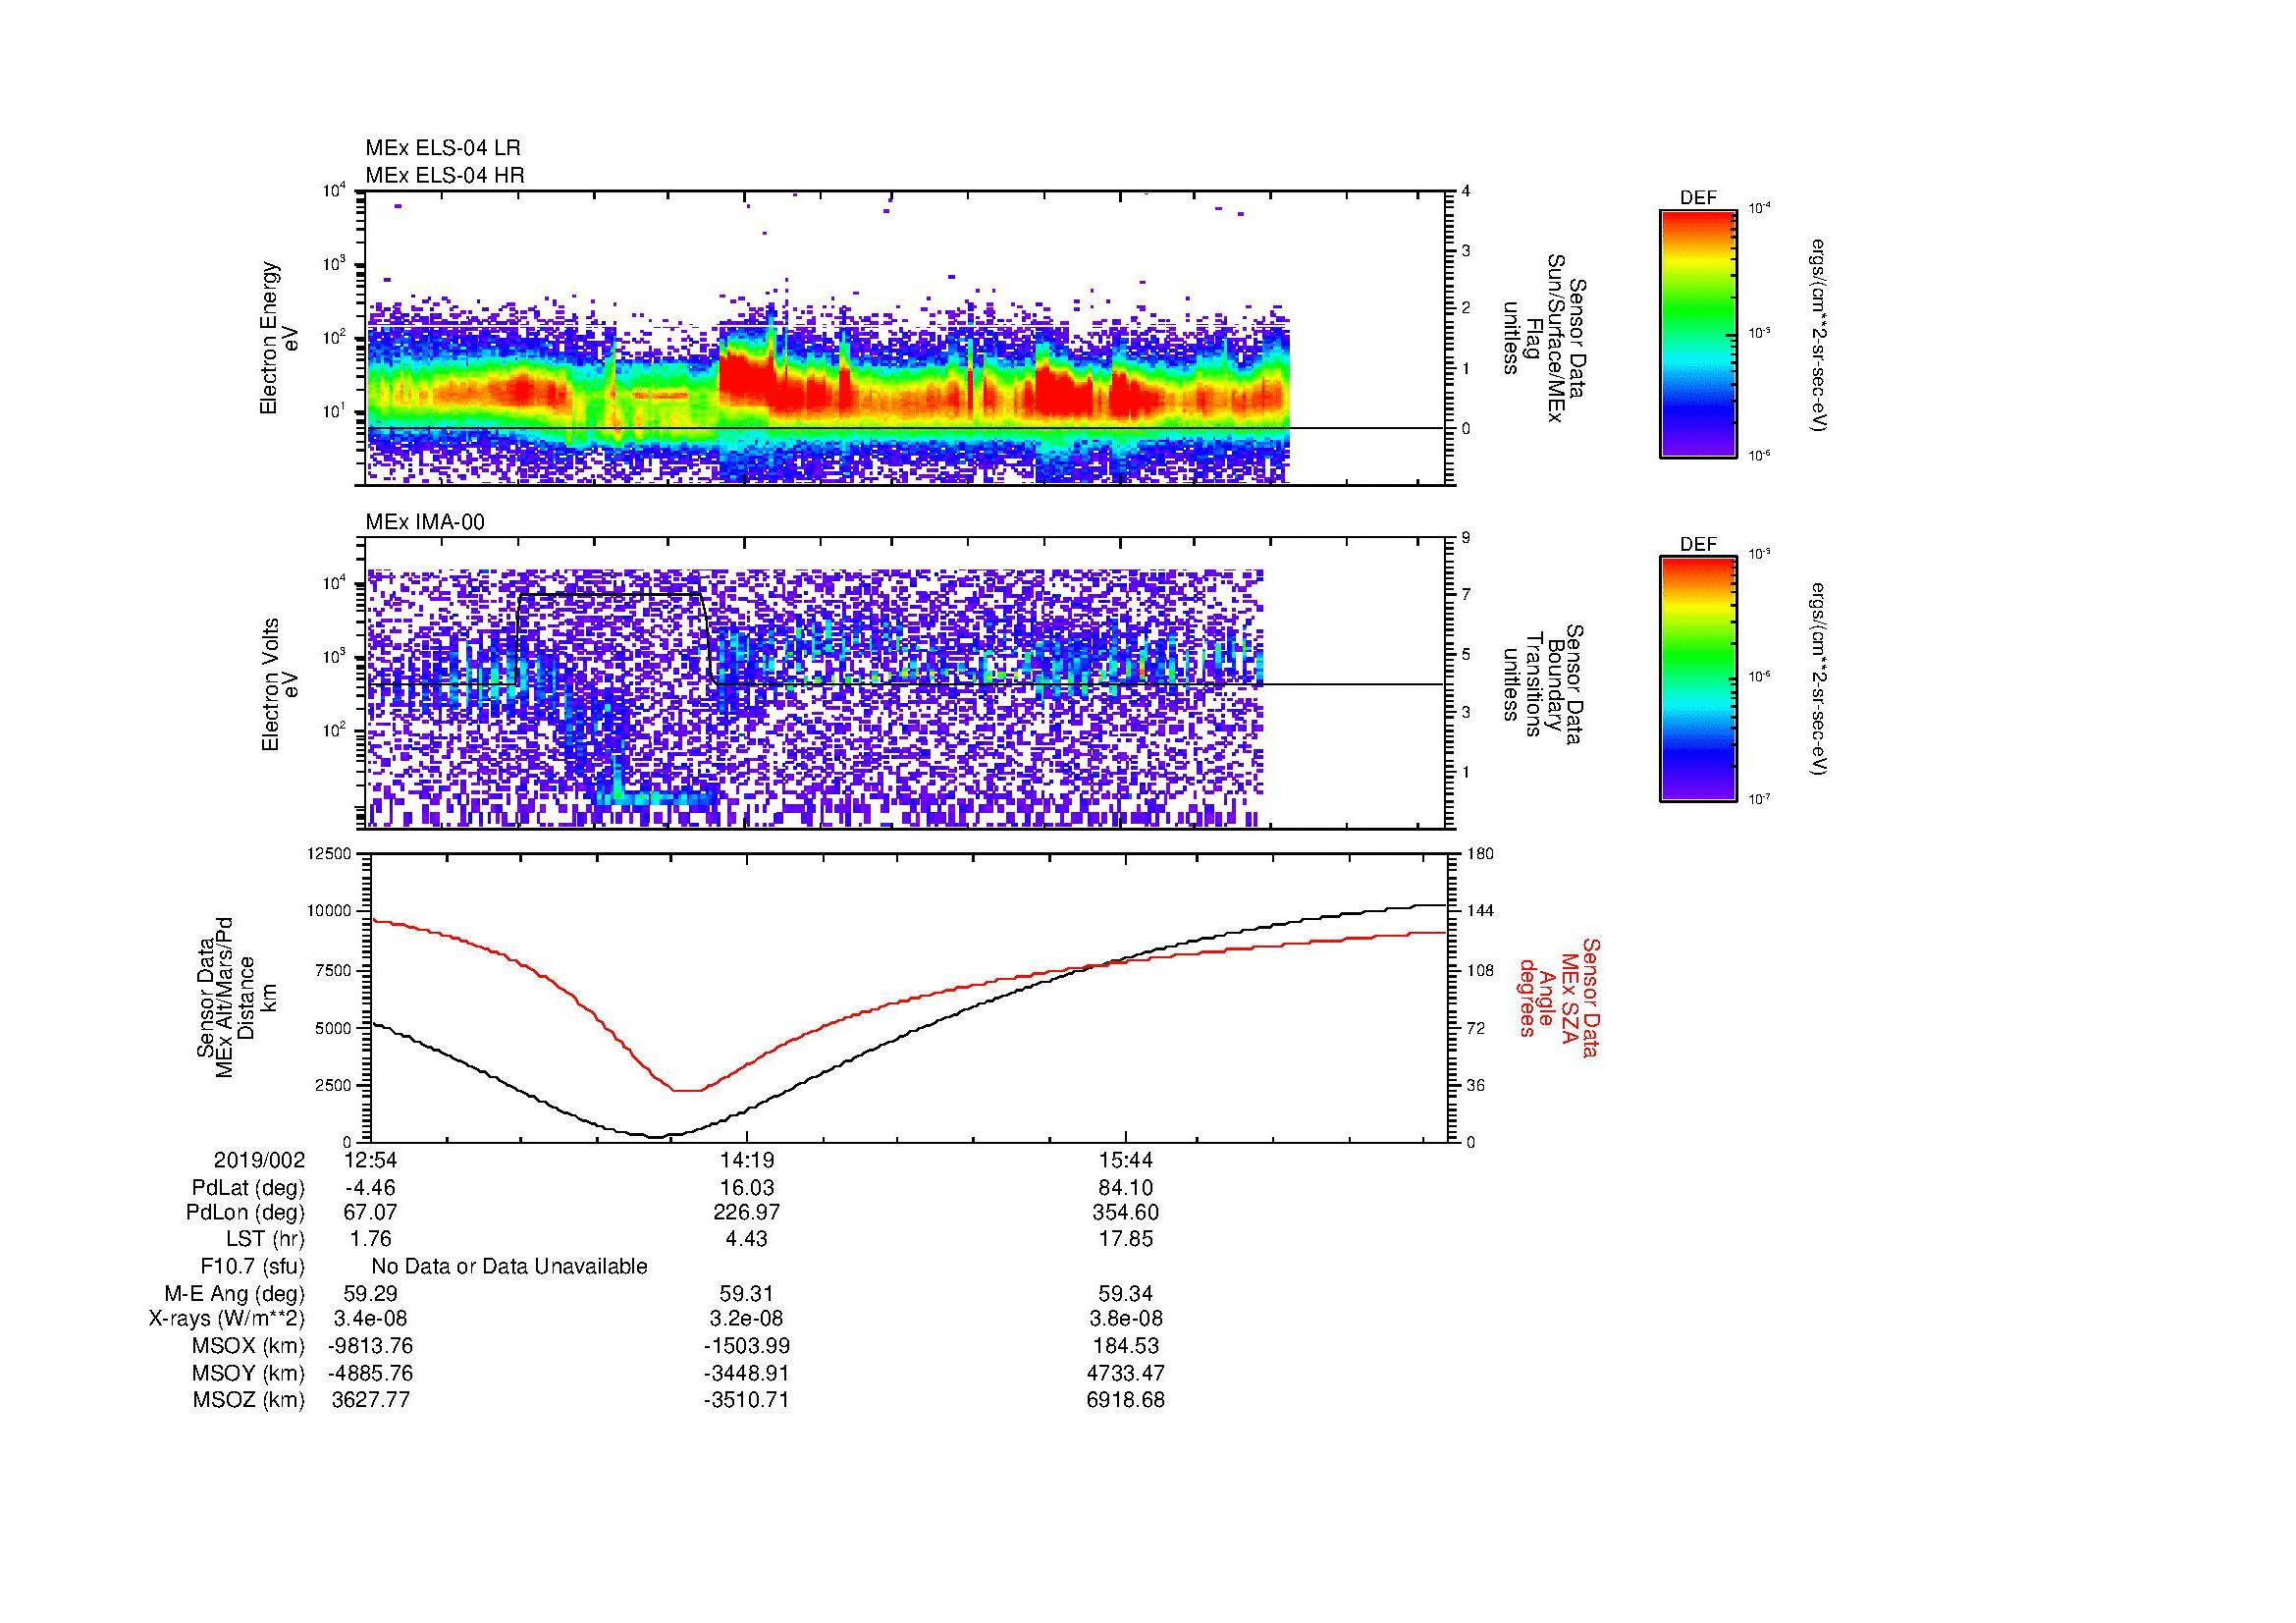Click the lower DEF color bar beside IMA panel
The image size is (2296, 1623).
1698,679
